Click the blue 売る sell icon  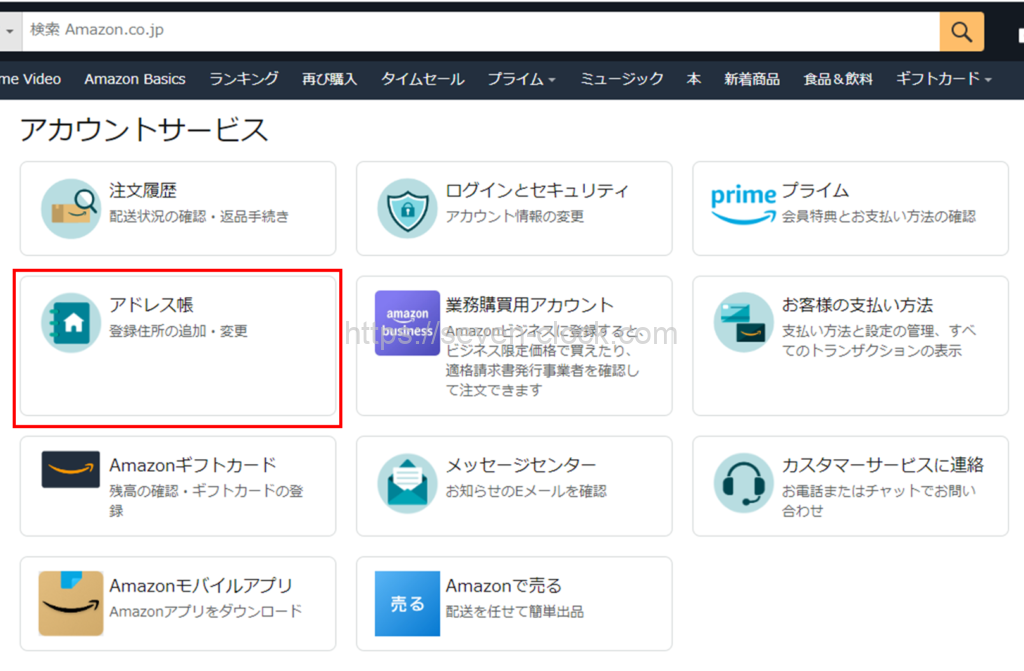click(408, 604)
